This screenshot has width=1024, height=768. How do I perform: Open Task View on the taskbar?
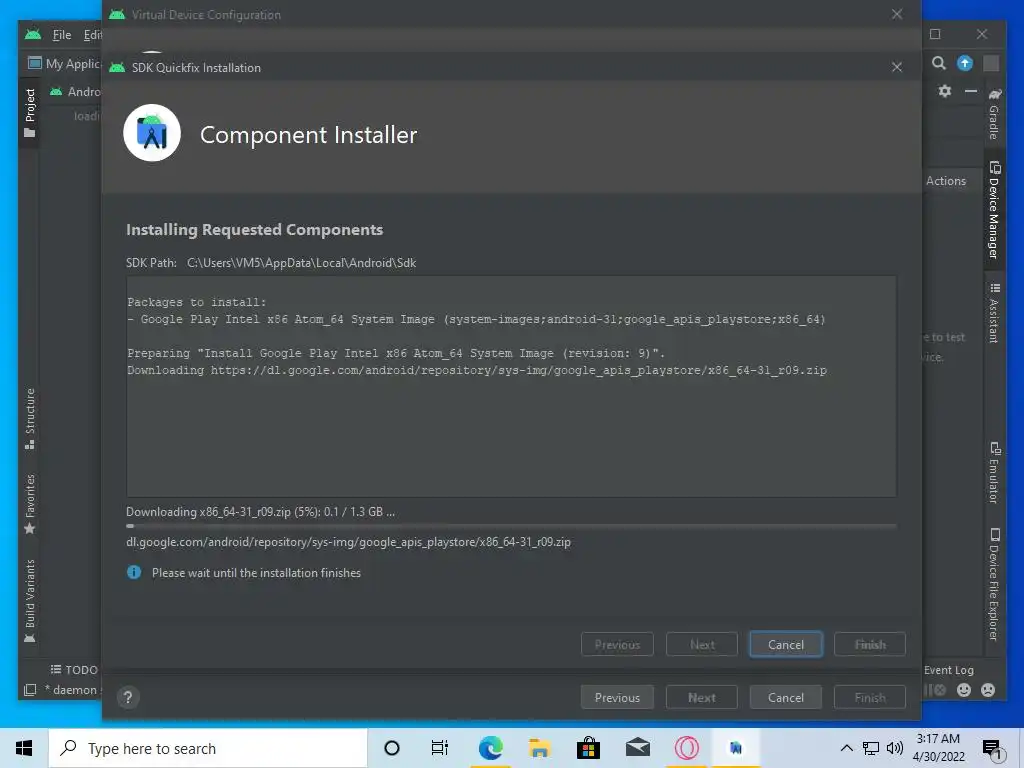(440, 748)
